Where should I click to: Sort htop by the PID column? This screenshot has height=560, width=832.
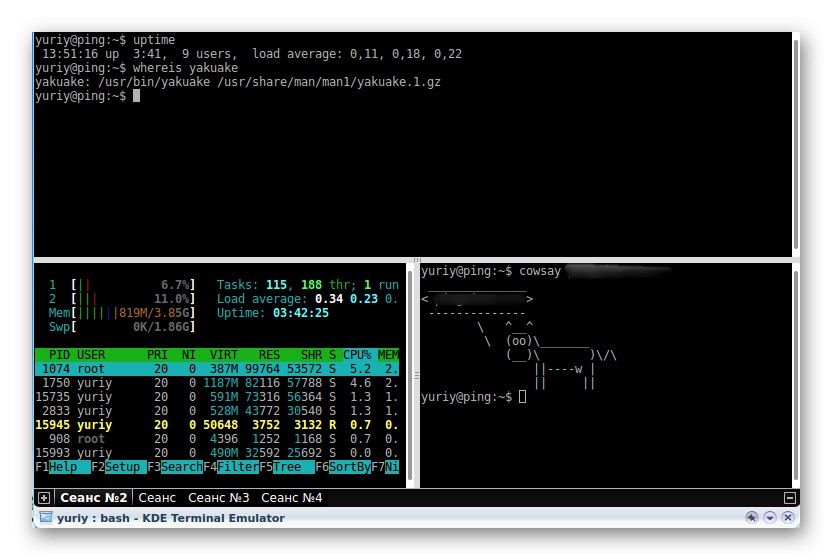pos(59,355)
